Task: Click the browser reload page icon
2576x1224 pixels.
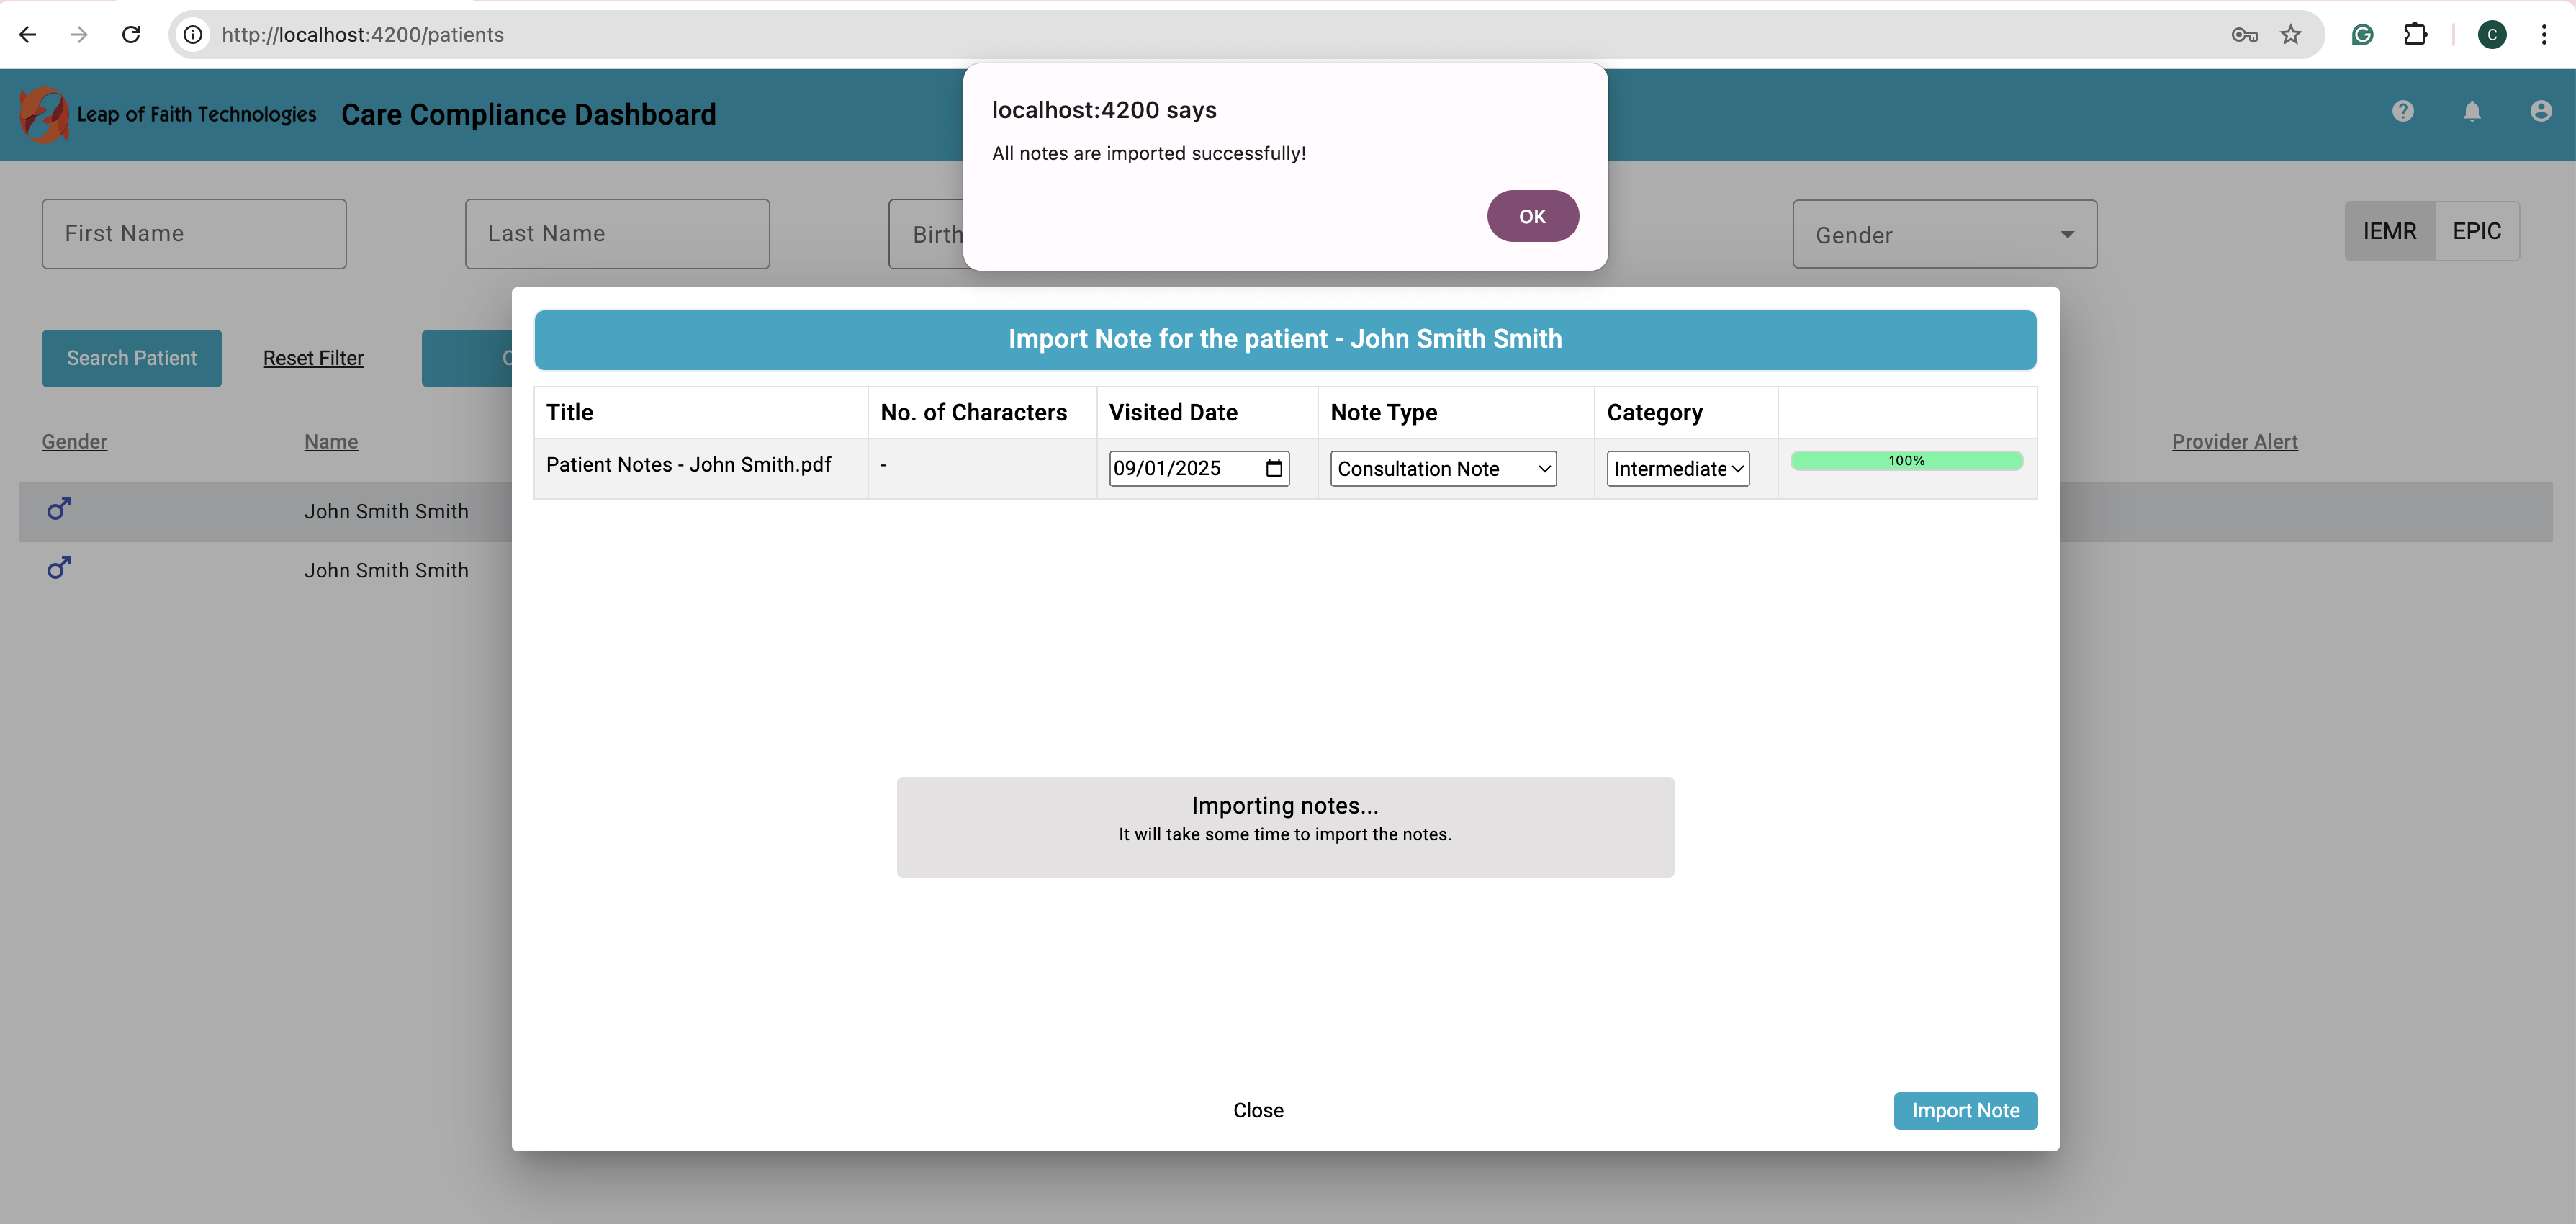Action: [131, 35]
